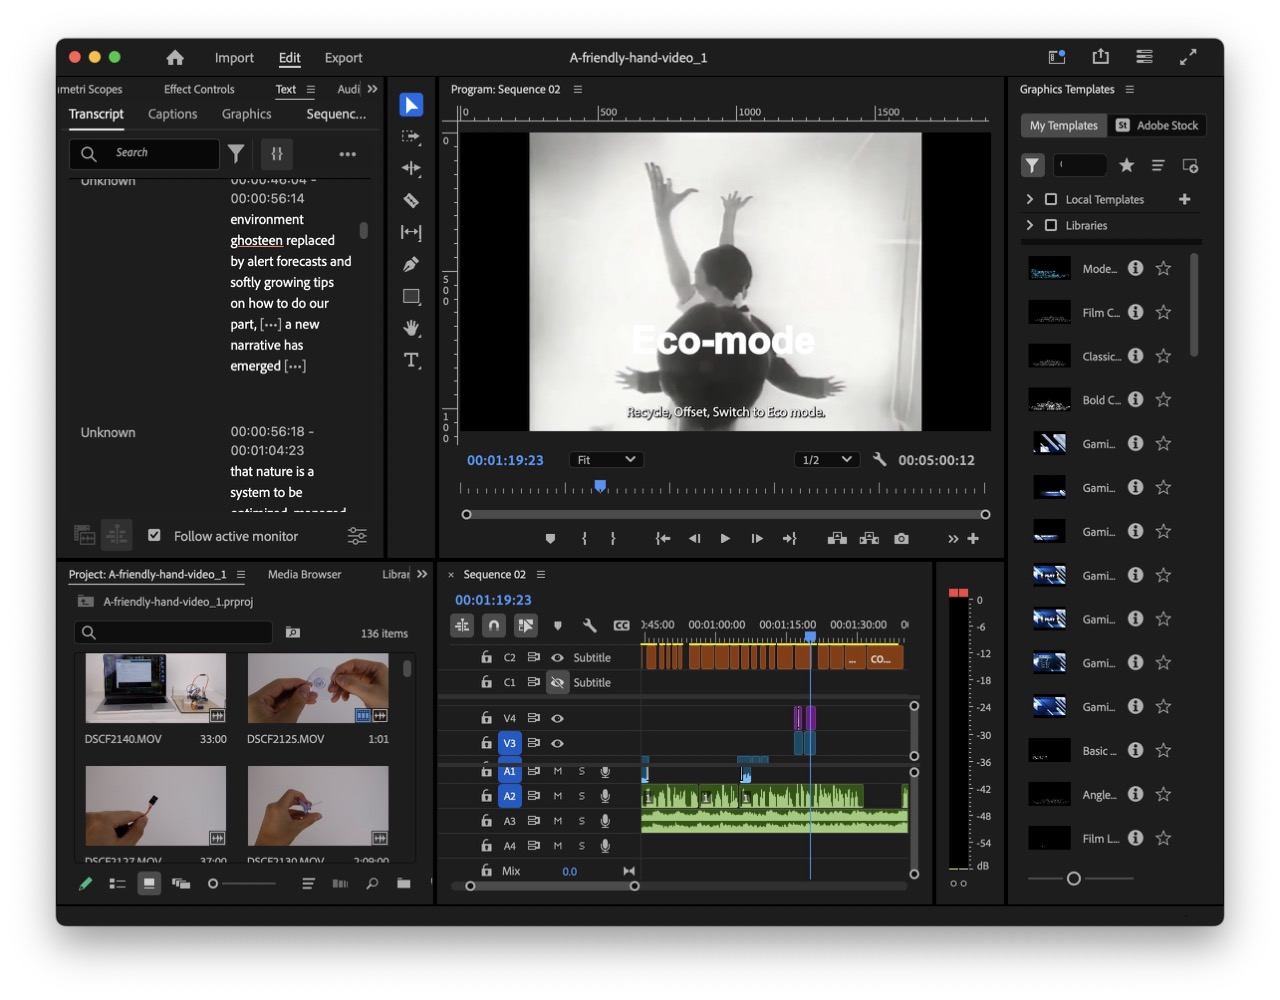Open the program monitor wrench settings
The width and height of the screenshot is (1280, 1000).
click(x=880, y=460)
